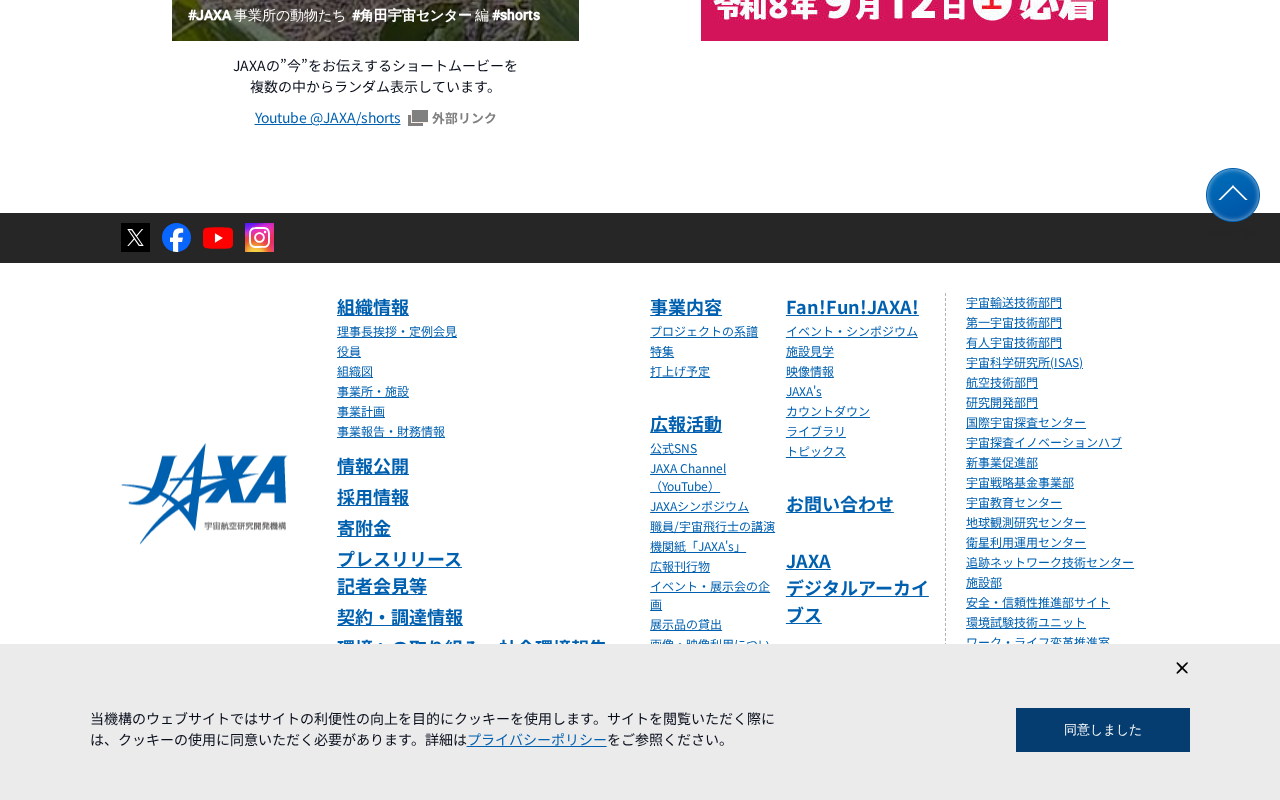1280x800 pixels.
Task: Open the Instagram social icon
Action: (x=260, y=238)
